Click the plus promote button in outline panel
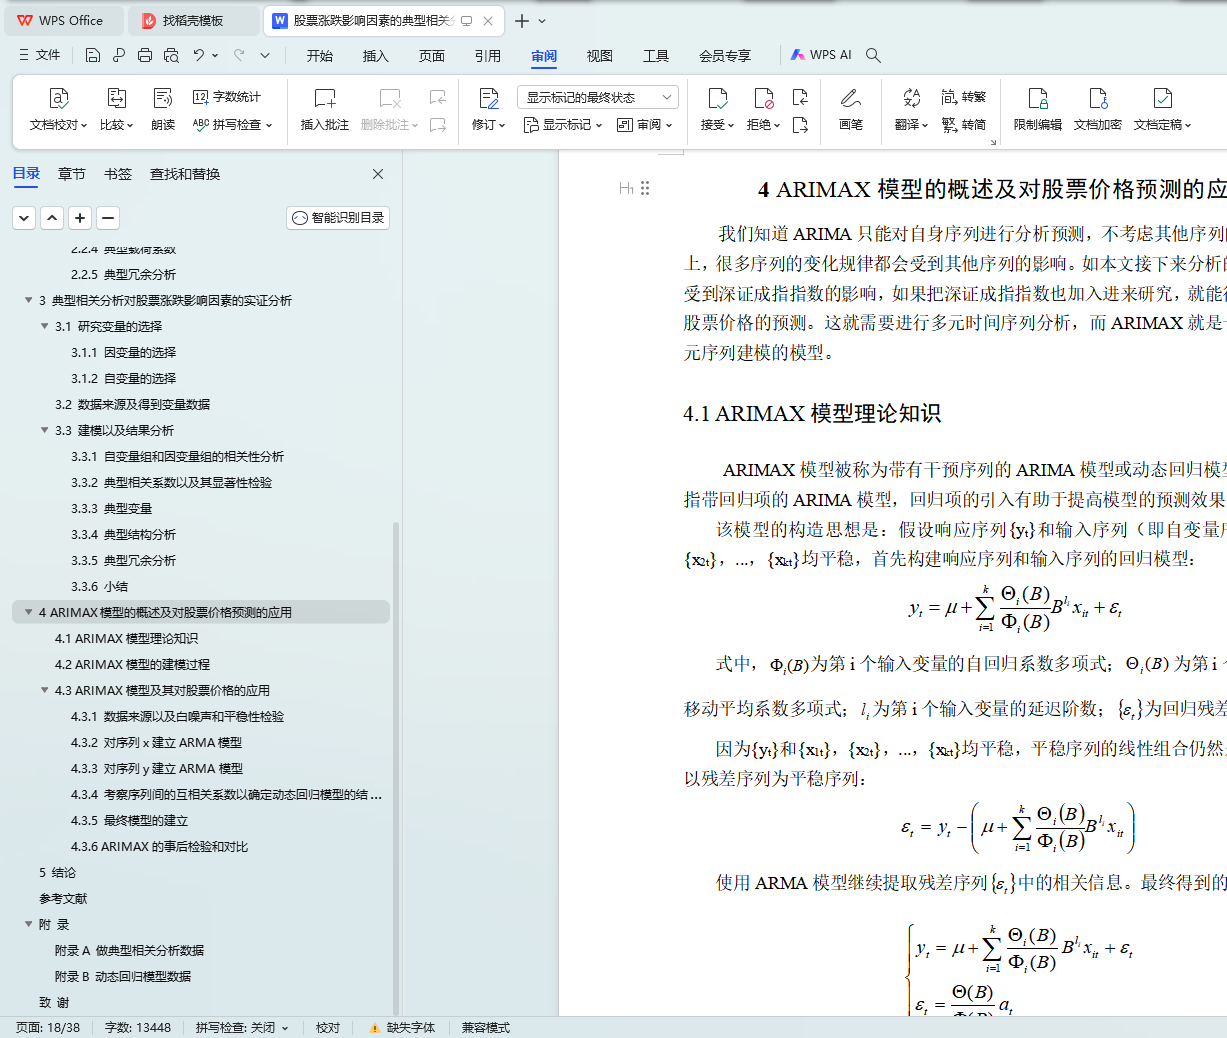The height and width of the screenshot is (1038, 1227). 80,217
